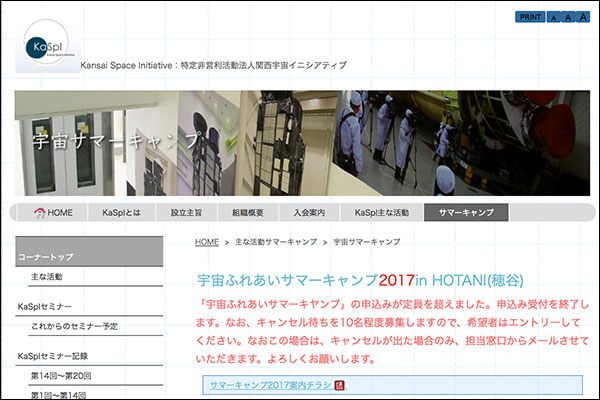Open the 入会案内 menu item

point(309,212)
